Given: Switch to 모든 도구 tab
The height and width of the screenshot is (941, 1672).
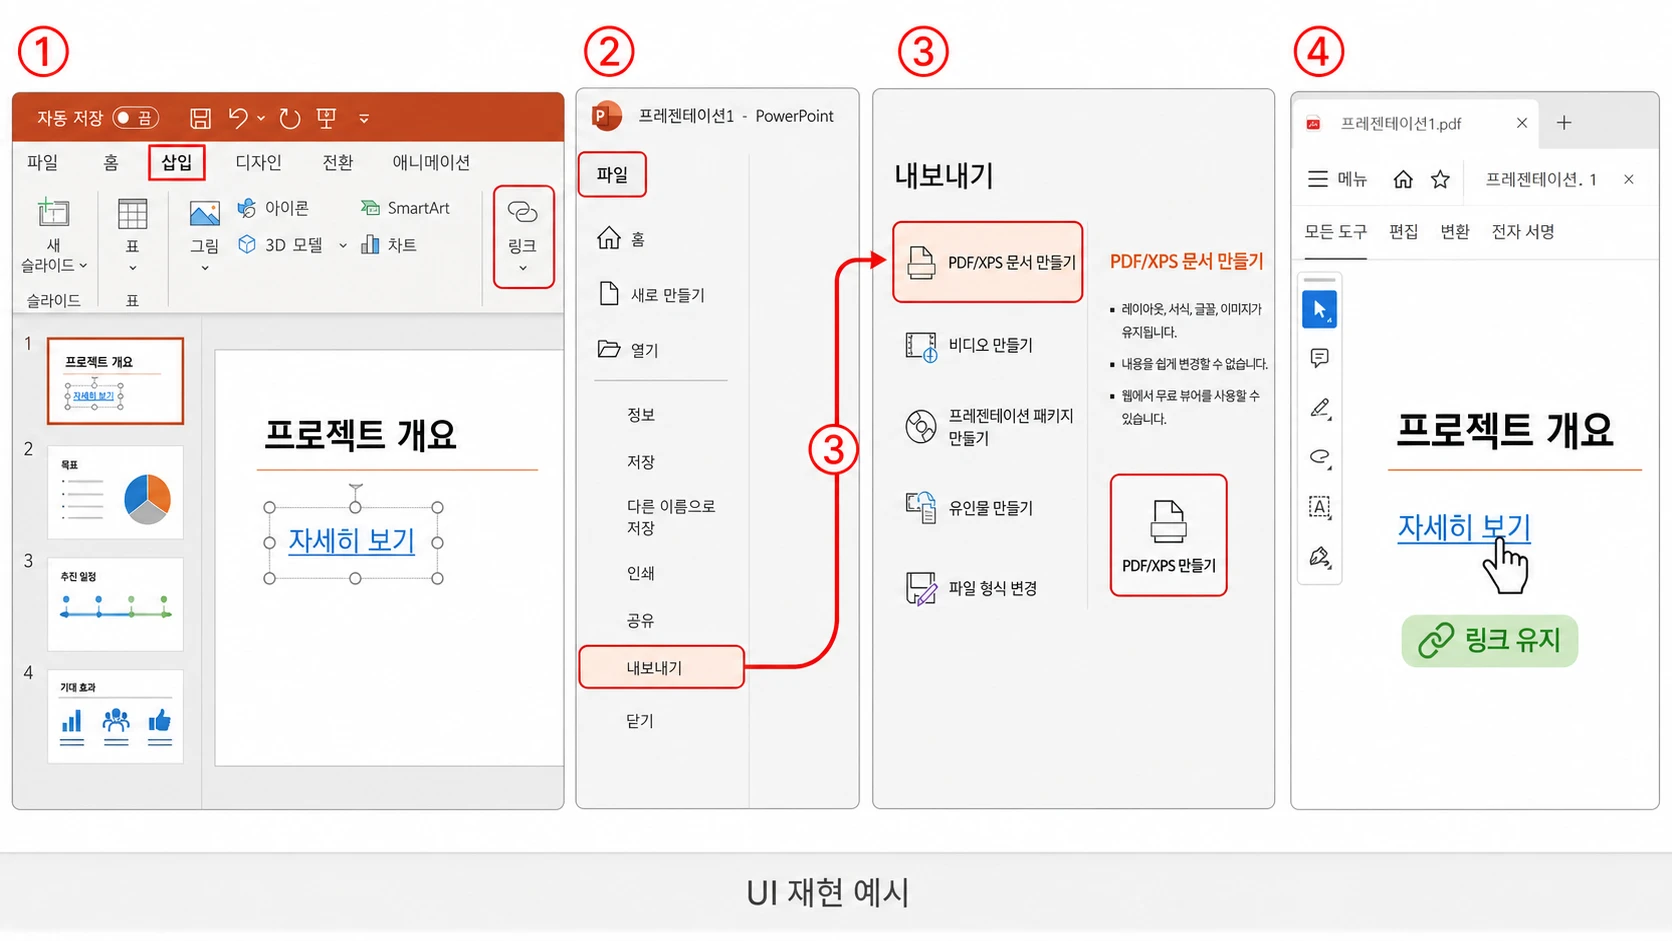Looking at the screenshot, I should [x=1335, y=232].
